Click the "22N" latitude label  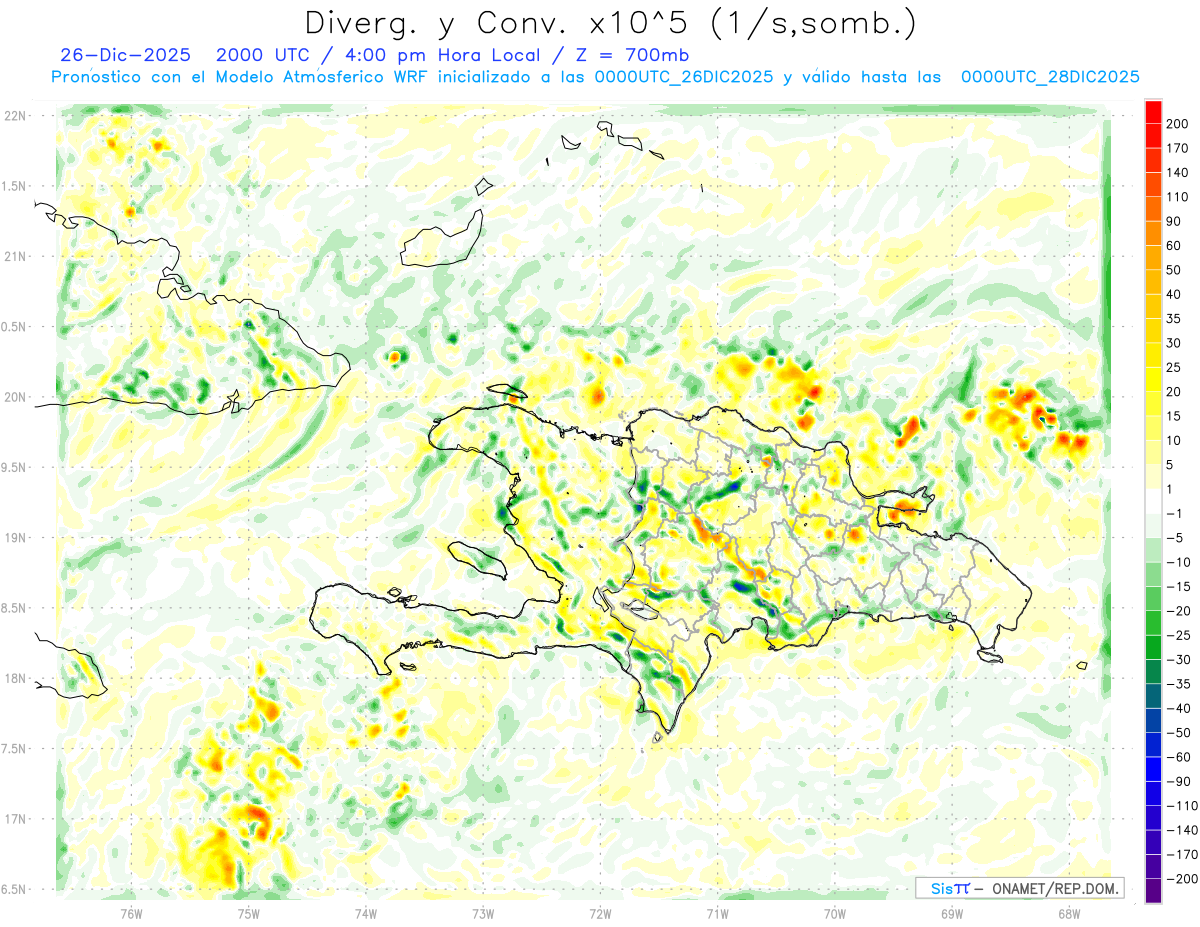tap(15, 116)
